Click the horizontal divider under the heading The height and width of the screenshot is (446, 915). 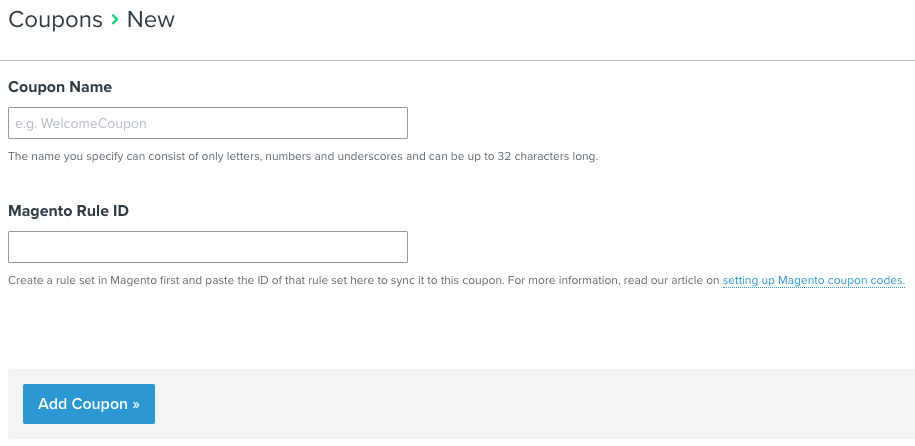[457, 60]
